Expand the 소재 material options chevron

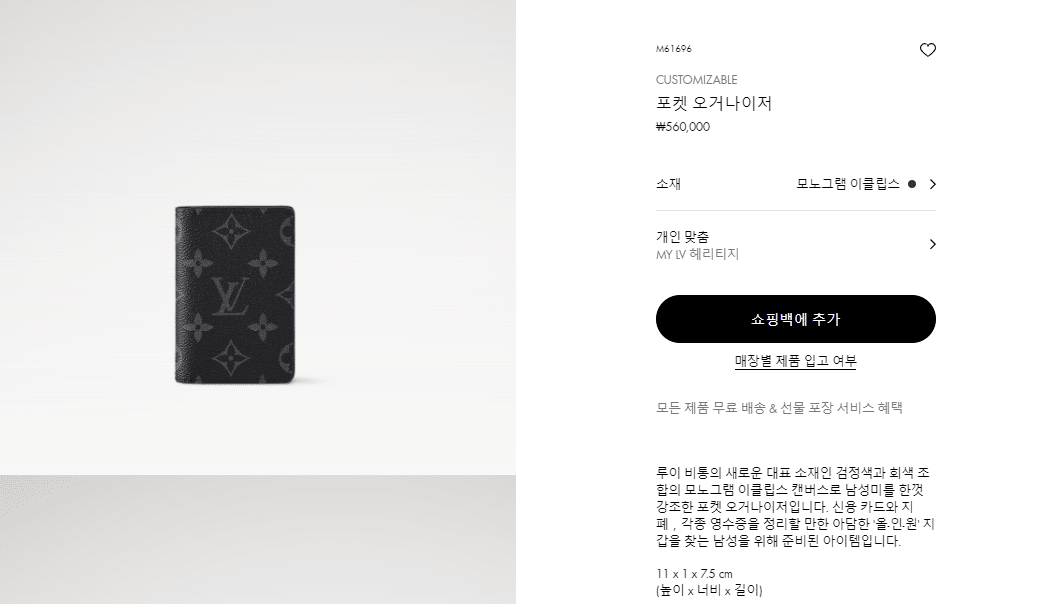tap(933, 184)
